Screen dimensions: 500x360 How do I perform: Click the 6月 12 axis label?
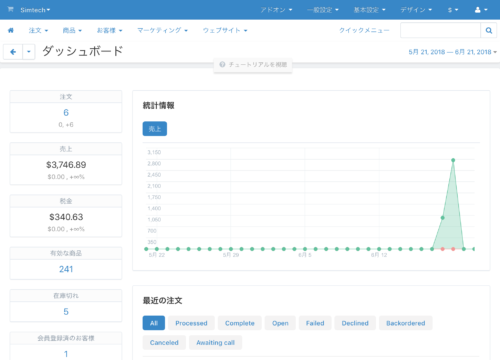pyautogui.click(x=379, y=255)
